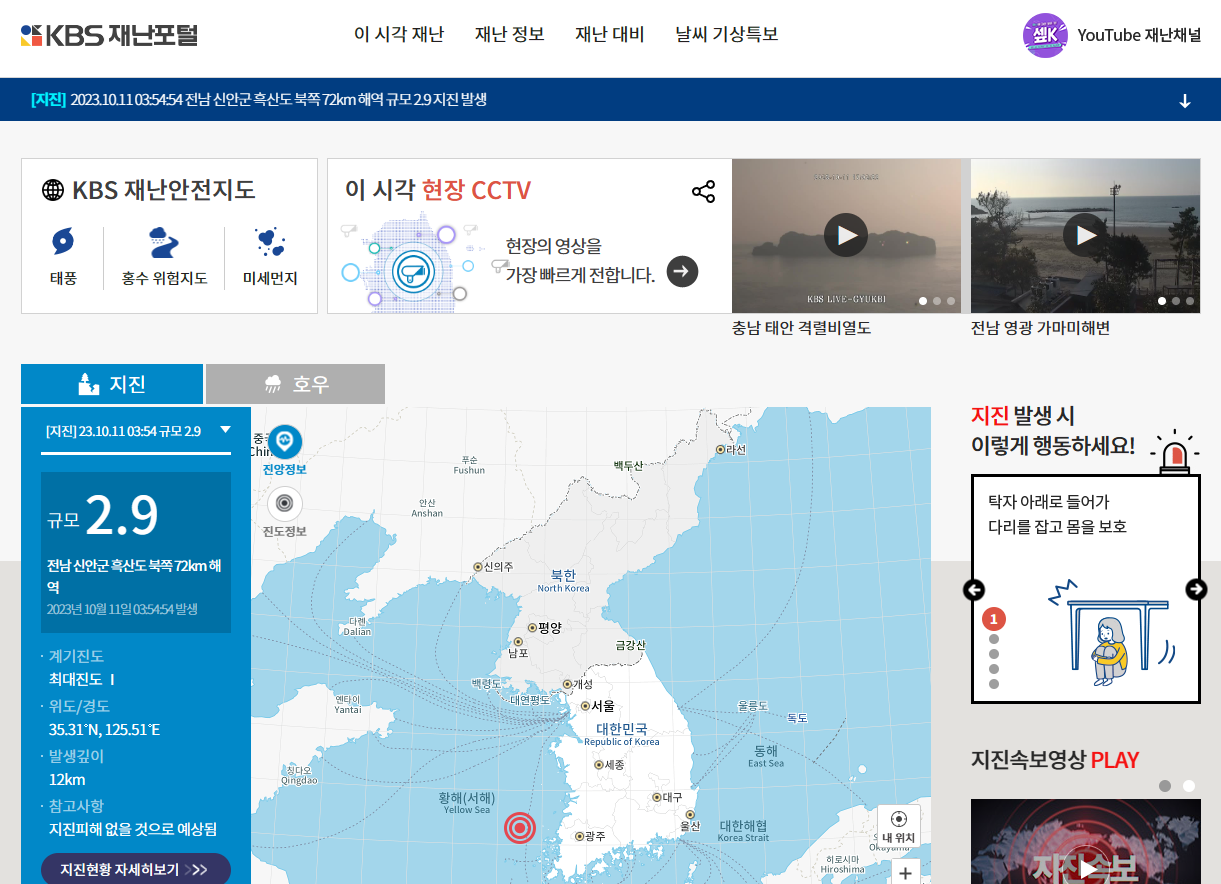Play the 전남 영광 가마미해변 CCTV video

(x=1085, y=235)
